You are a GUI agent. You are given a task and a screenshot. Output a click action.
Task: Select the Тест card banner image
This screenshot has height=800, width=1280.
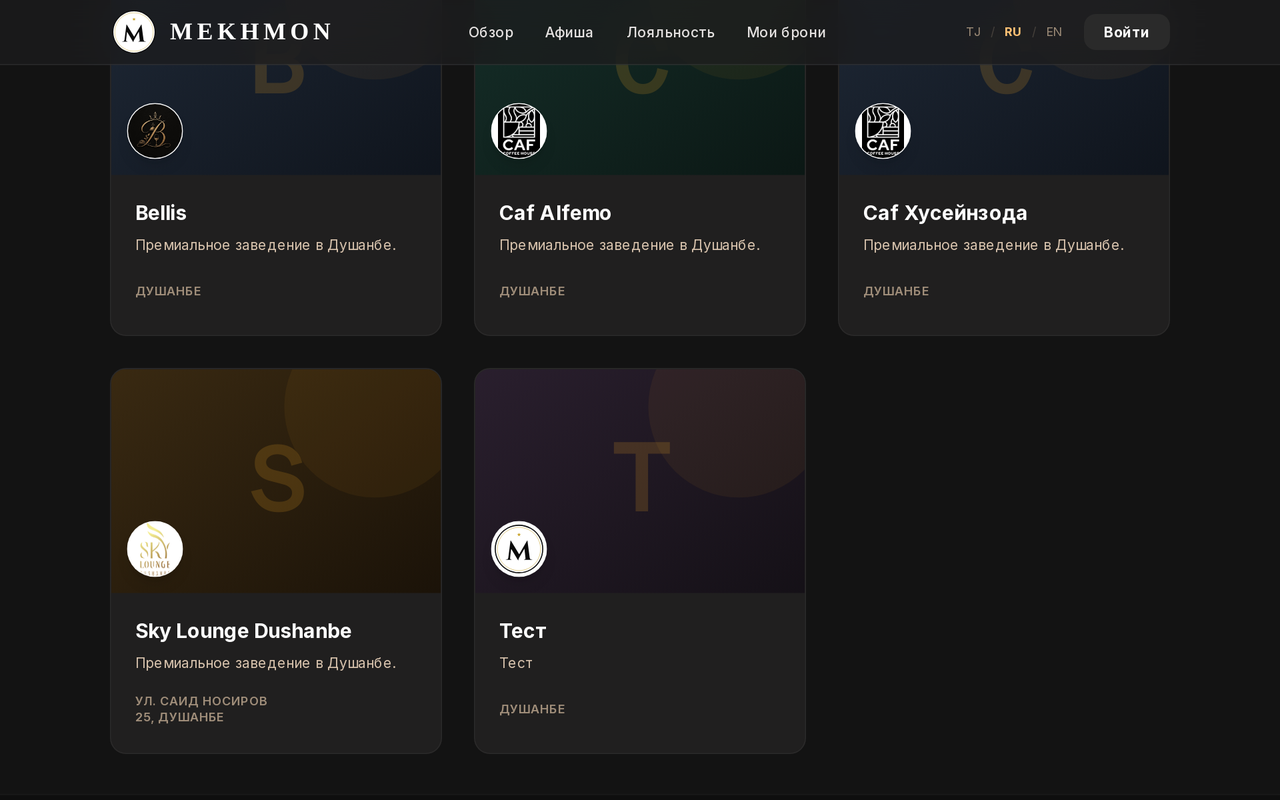pos(640,481)
